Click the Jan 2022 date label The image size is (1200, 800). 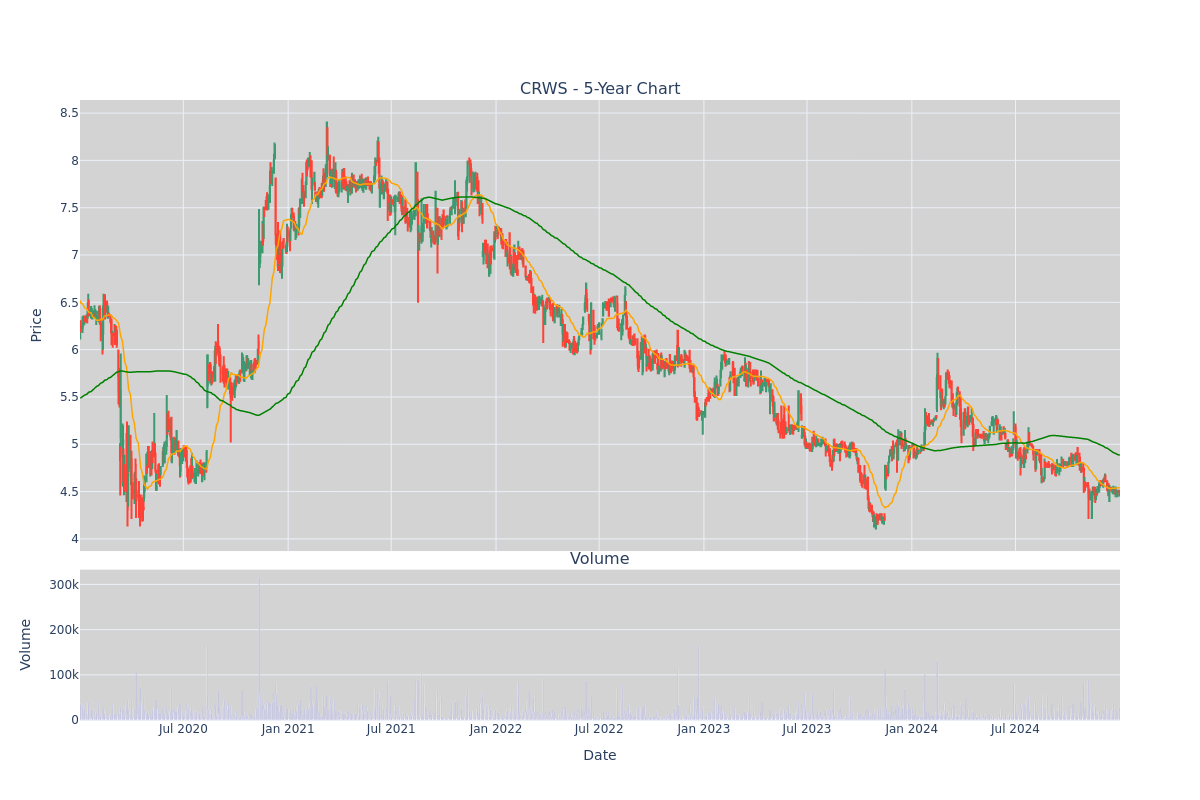(x=496, y=729)
